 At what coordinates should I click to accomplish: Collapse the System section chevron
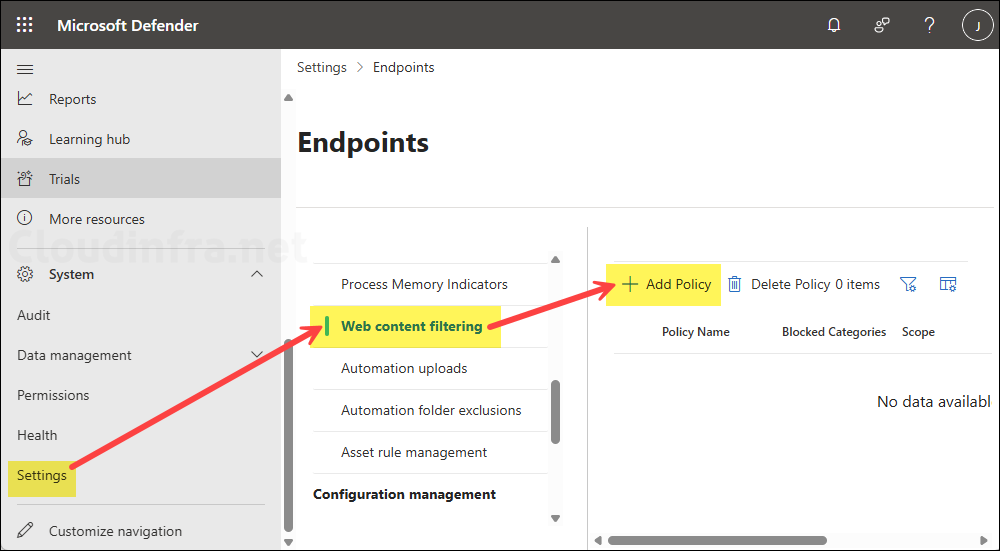pyautogui.click(x=257, y=274)
